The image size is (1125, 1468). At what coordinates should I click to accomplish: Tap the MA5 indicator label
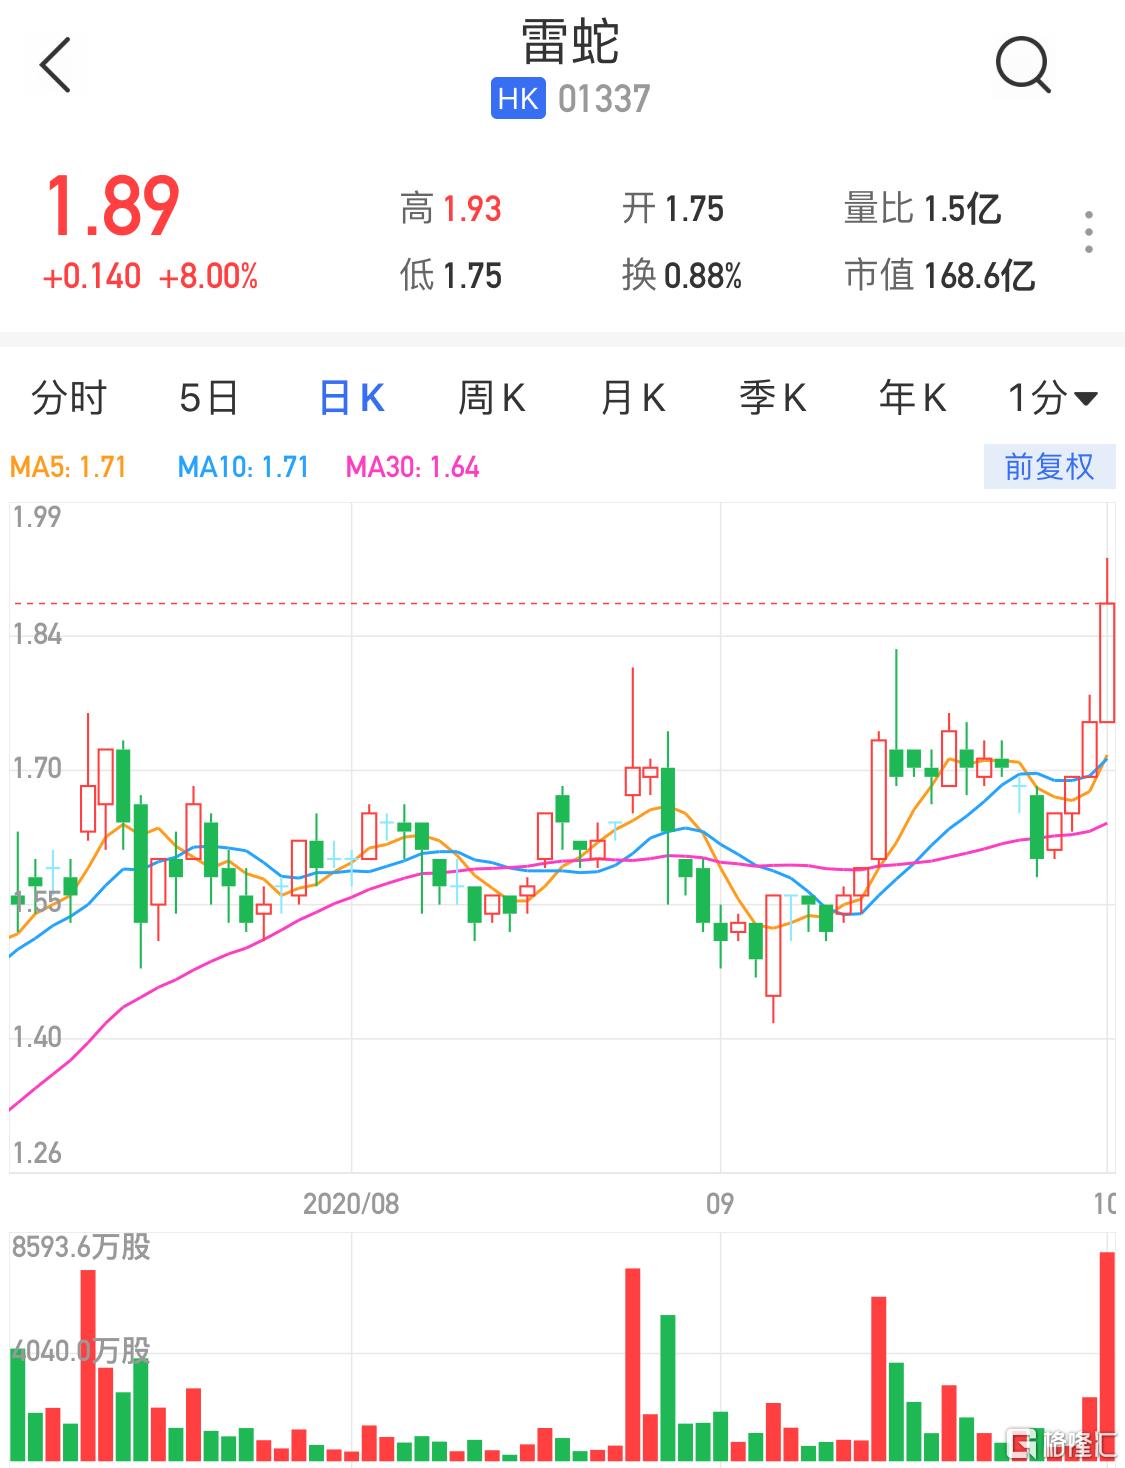click(x=68, y=467)
